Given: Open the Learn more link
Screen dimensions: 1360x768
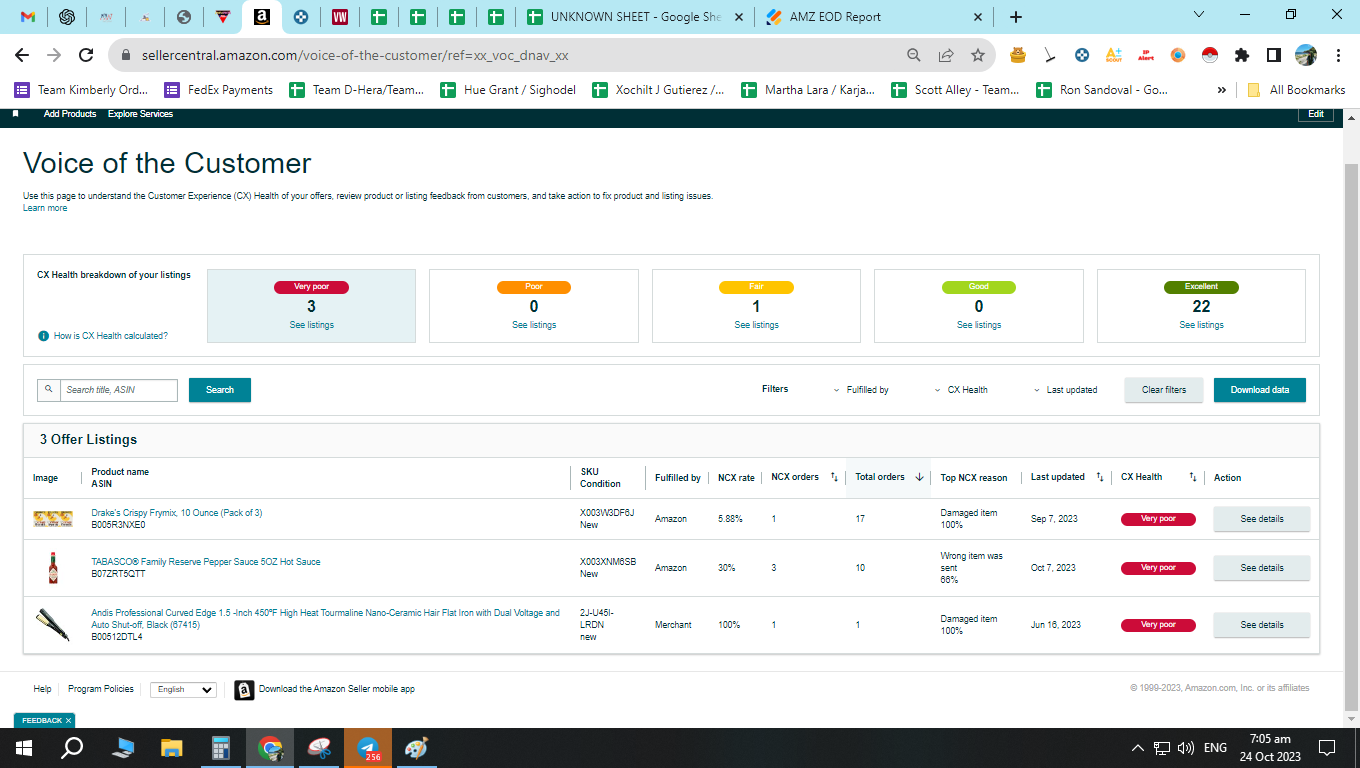Looking at the screenshot, I should click(45, 208).
